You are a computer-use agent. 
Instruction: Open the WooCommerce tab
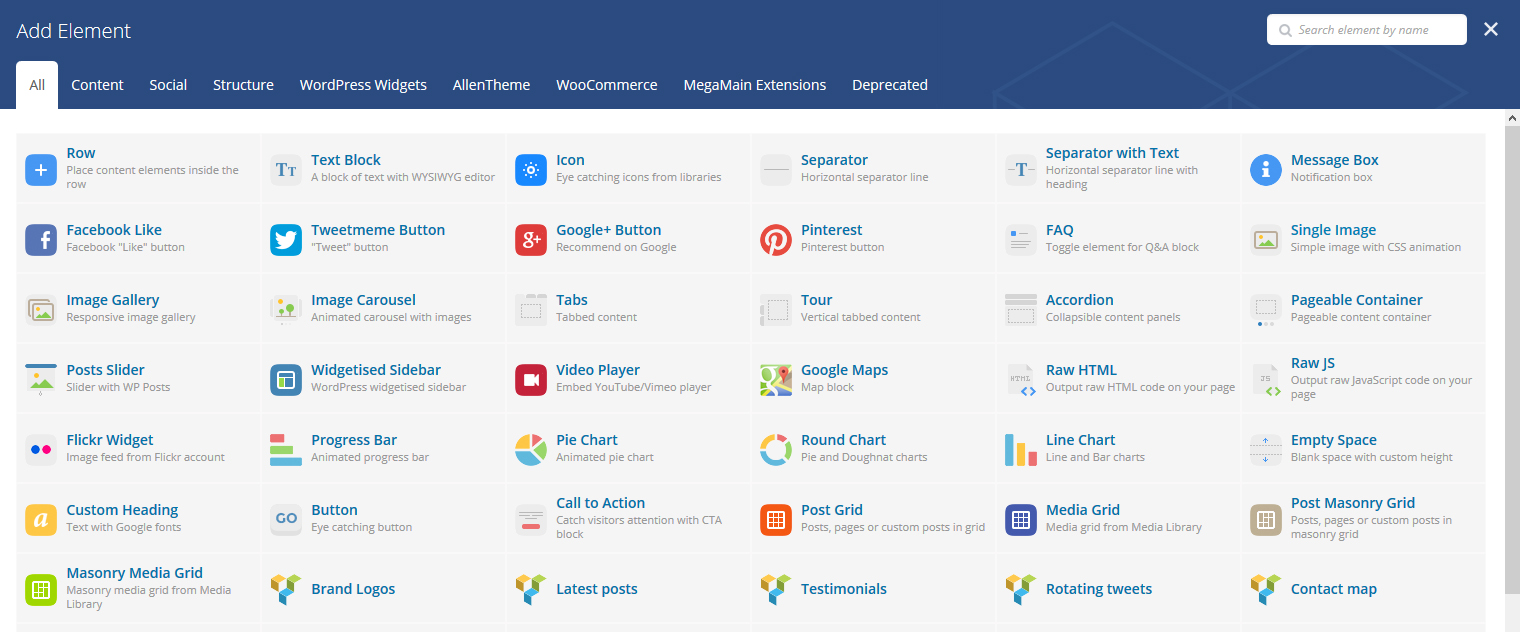[x=607, y=85]
